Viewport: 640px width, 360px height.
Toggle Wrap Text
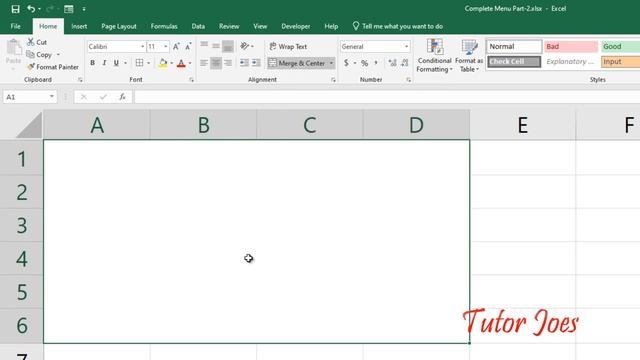tap(288, 47)
